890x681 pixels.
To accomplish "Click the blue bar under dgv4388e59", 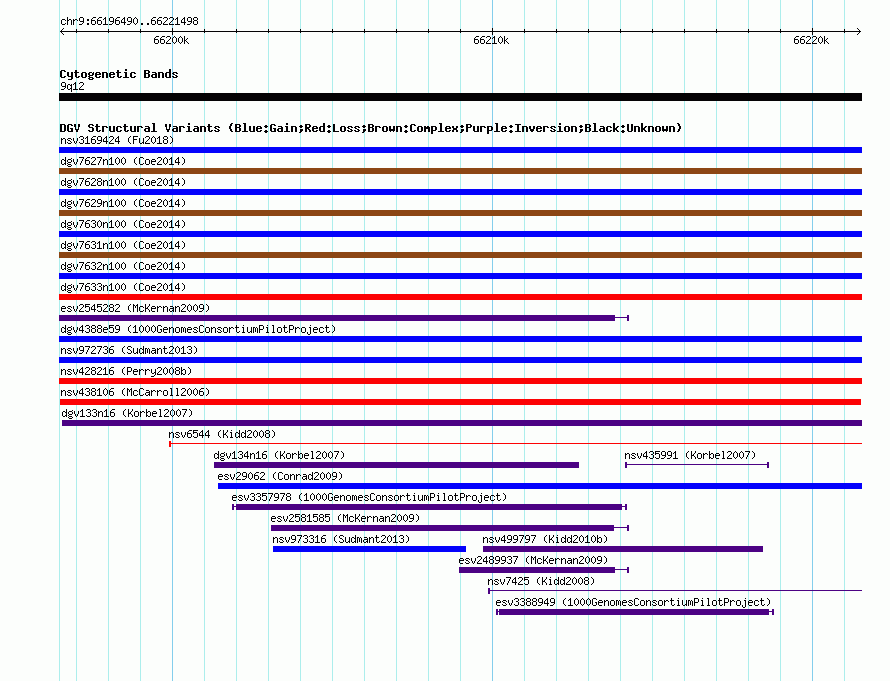I will [460, 339].
